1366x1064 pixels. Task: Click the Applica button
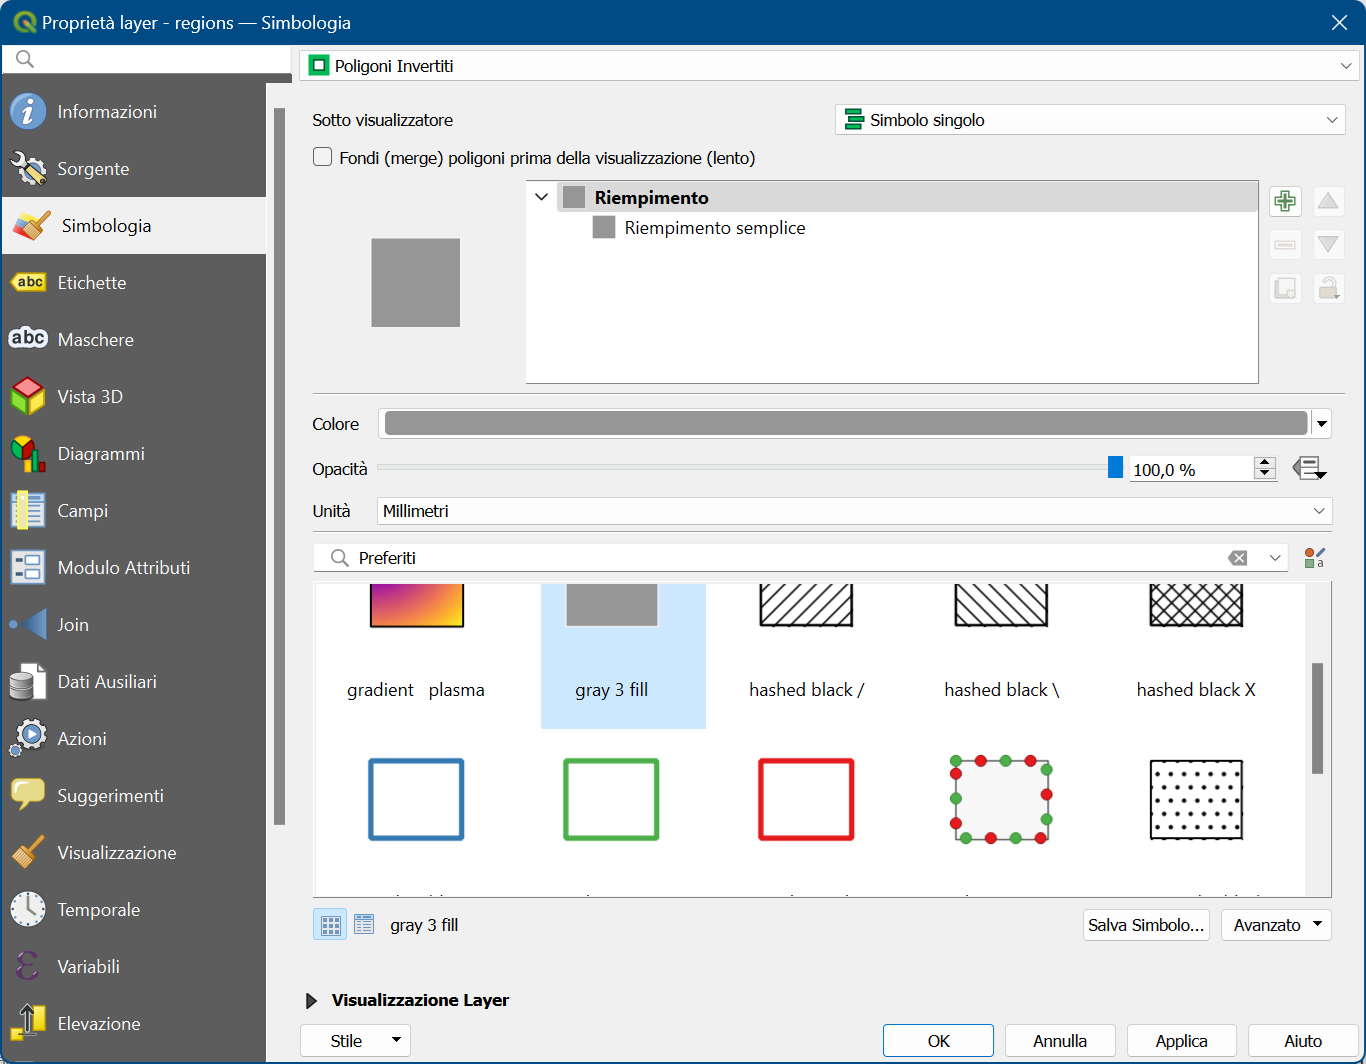tap(1182, 1041)
